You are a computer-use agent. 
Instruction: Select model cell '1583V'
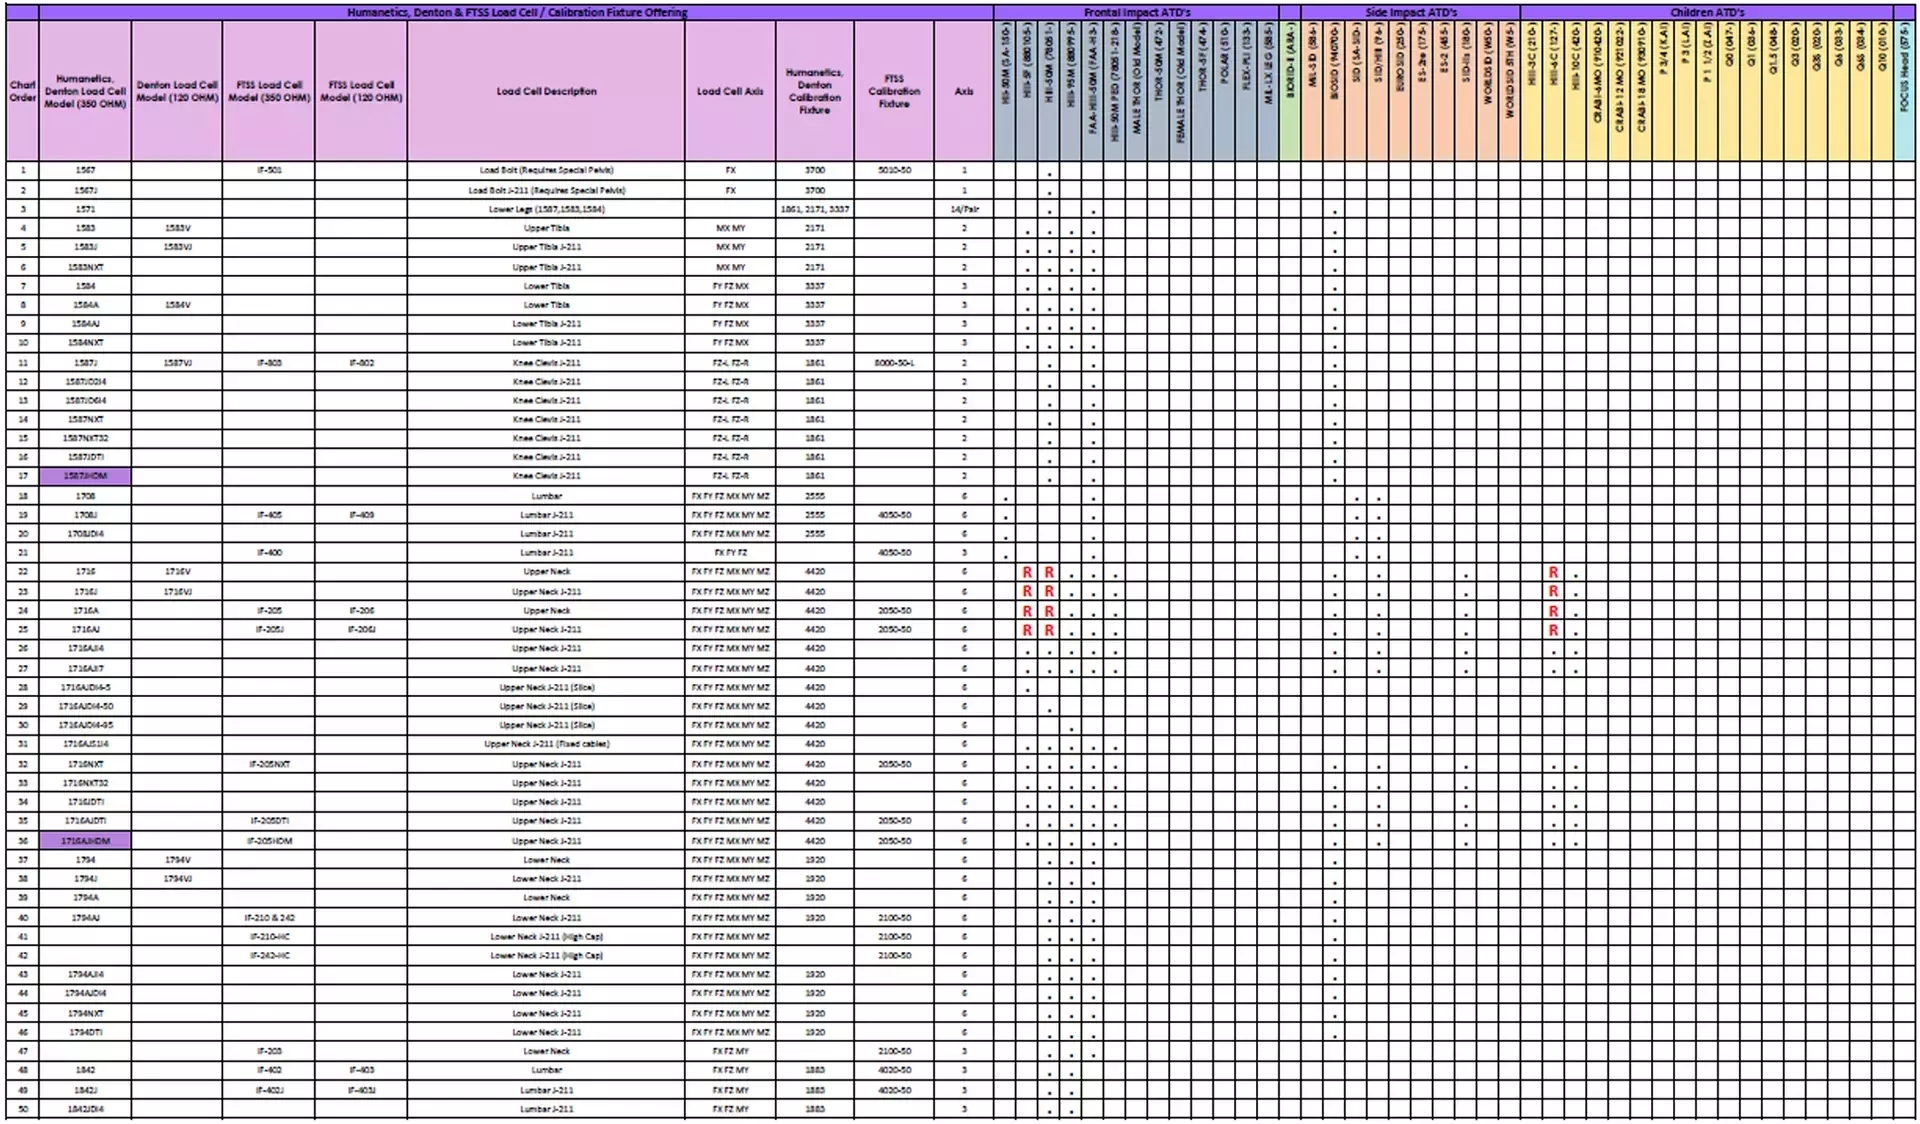point(177,228)
